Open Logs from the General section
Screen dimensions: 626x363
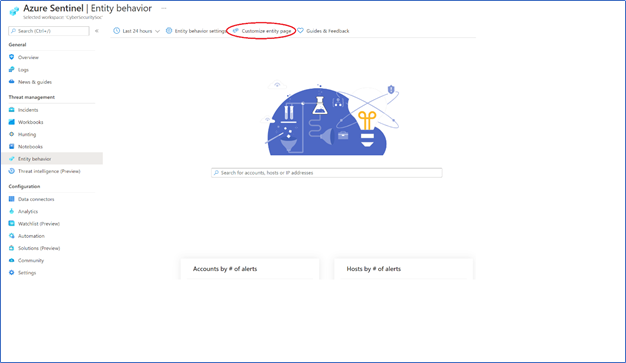[23, 70]
